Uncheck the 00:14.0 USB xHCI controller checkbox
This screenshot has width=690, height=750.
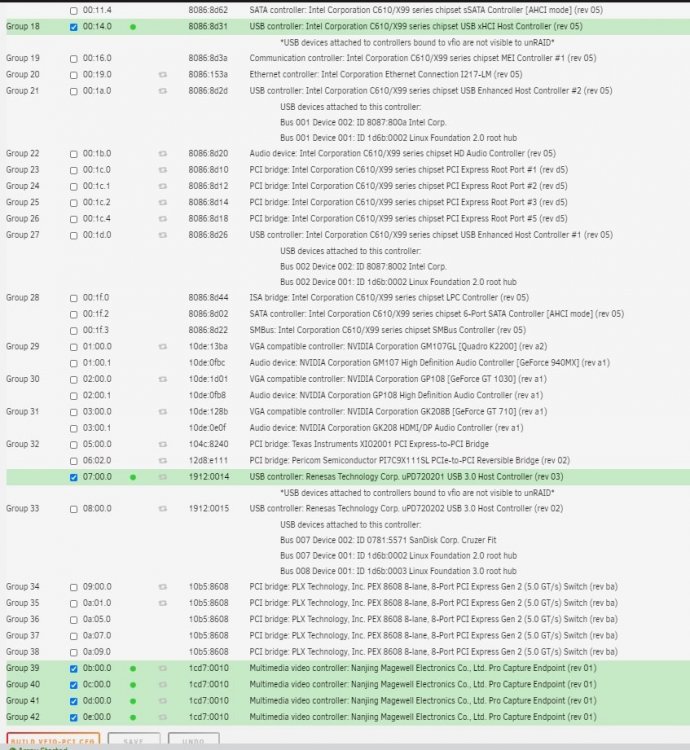(x=74, y=27)
